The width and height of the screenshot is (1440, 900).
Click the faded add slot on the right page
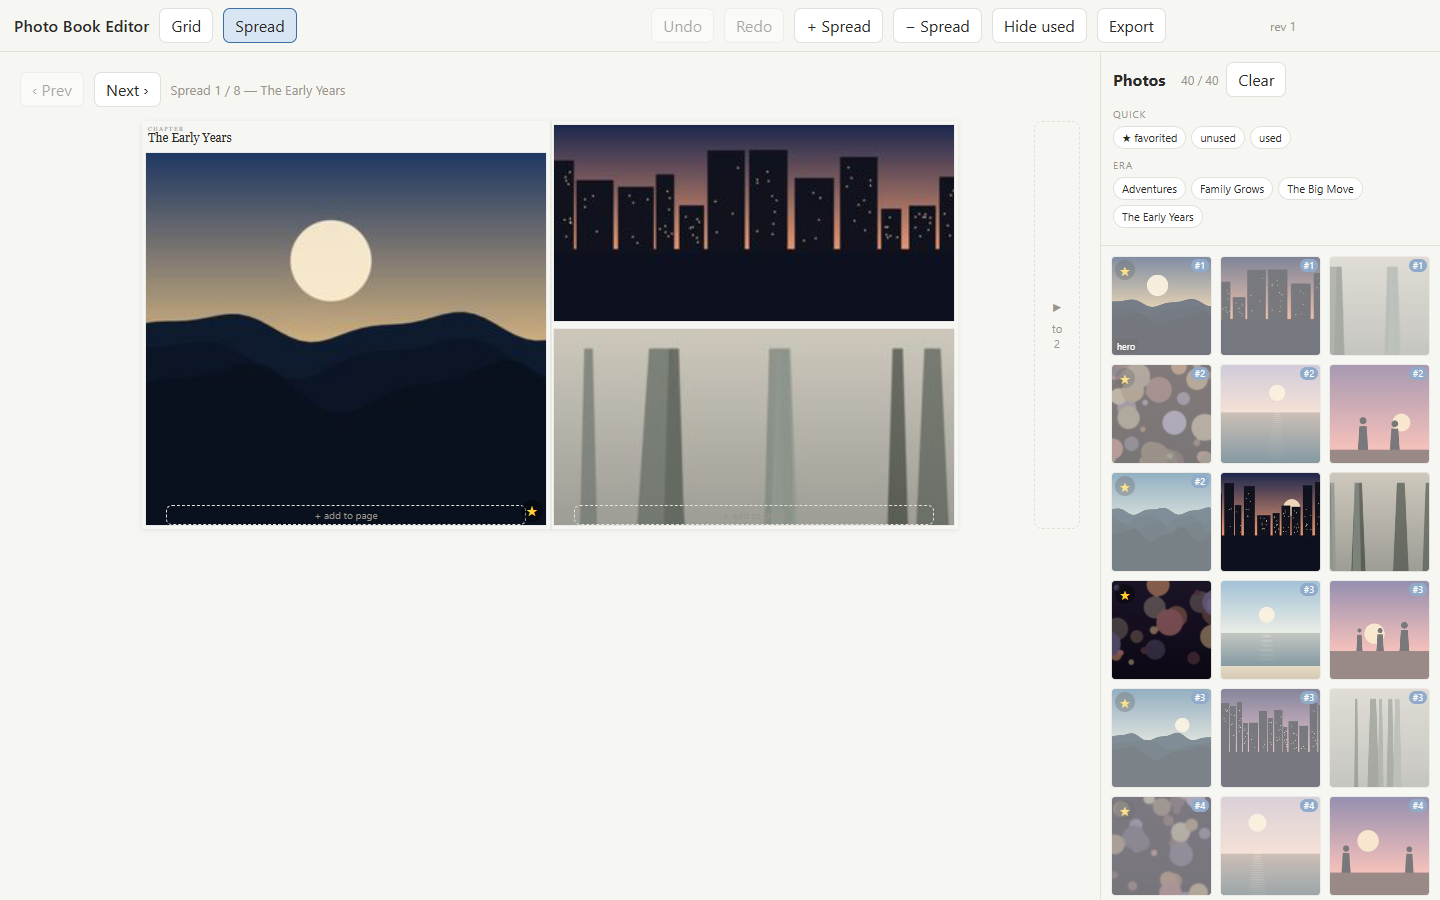pos(754,515)
